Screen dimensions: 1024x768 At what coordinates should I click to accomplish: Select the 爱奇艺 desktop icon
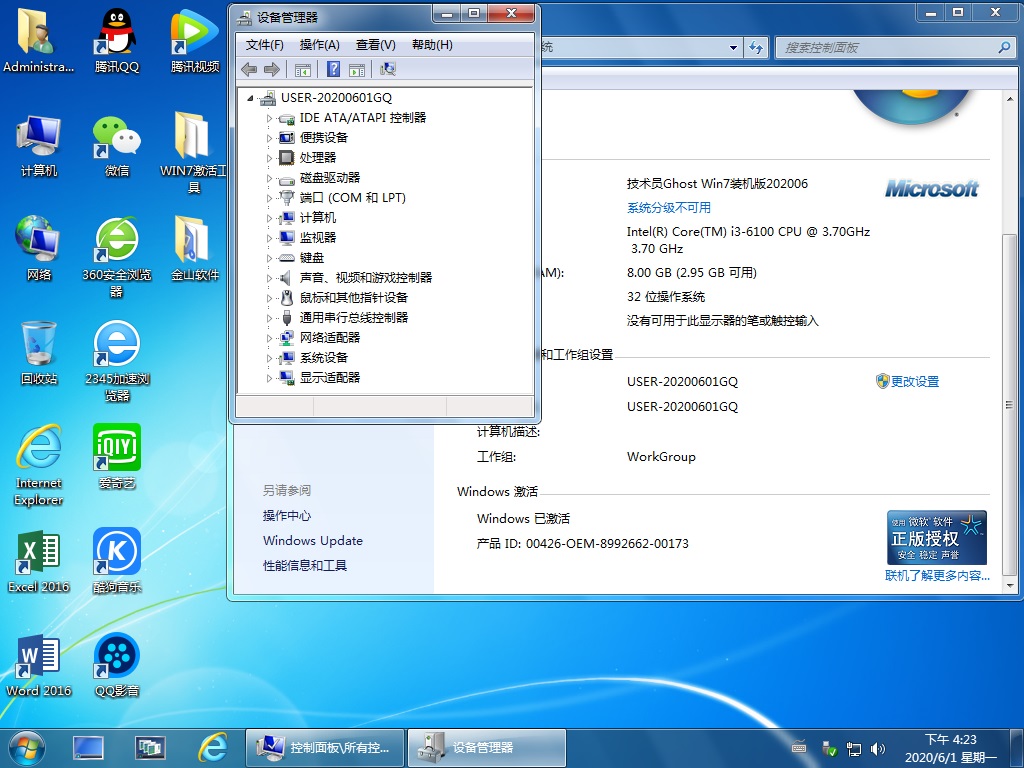pyautogui.click(x=117, y=456)
